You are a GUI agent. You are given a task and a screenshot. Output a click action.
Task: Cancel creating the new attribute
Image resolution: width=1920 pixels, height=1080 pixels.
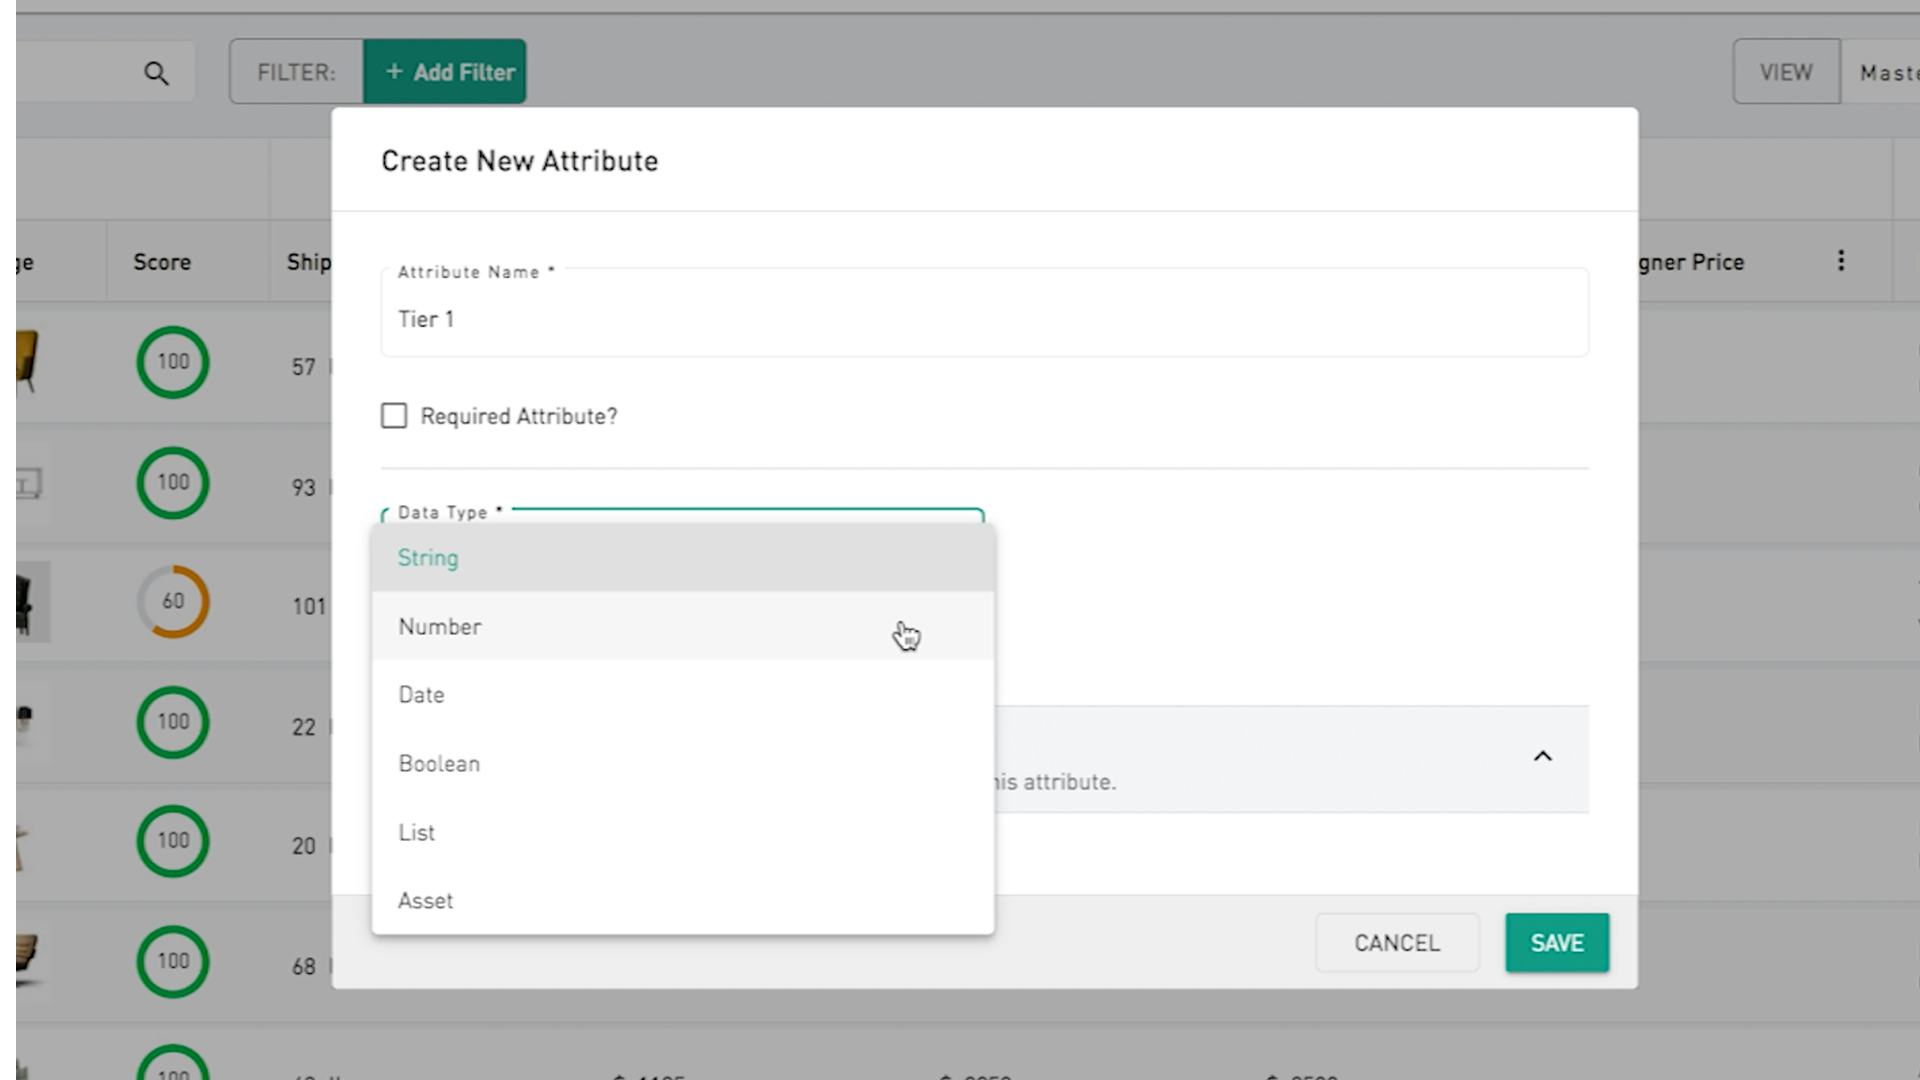[x=1396, y=942]
